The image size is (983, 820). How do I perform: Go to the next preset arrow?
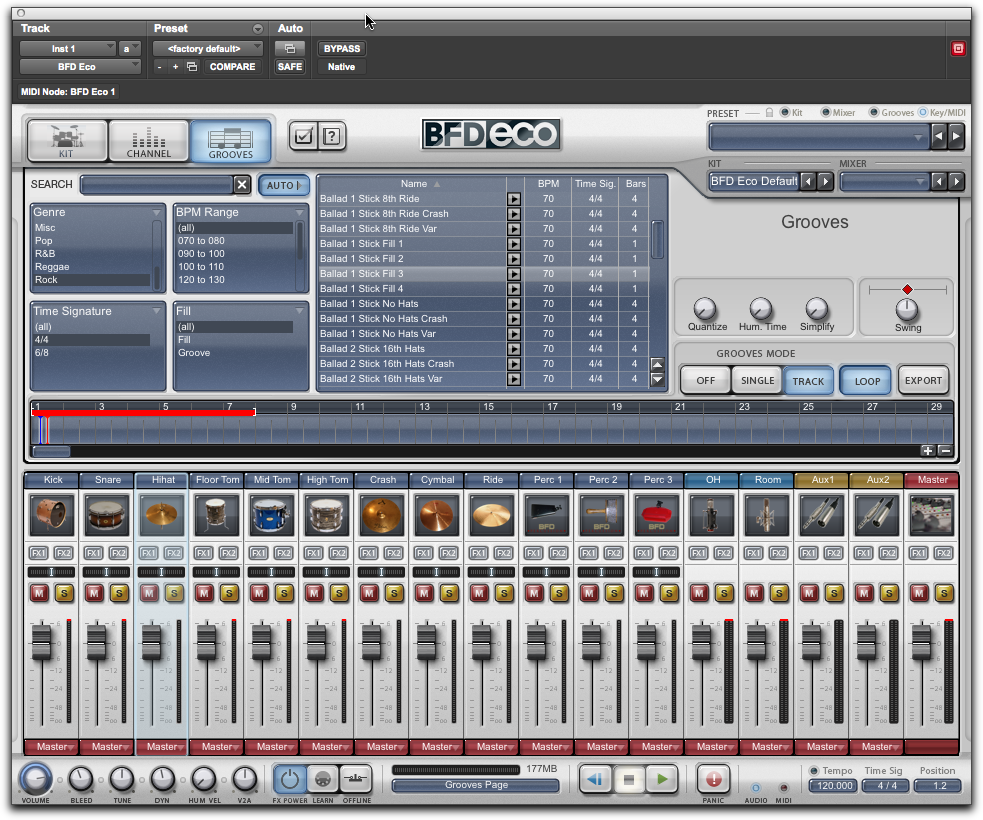[956, 136]
